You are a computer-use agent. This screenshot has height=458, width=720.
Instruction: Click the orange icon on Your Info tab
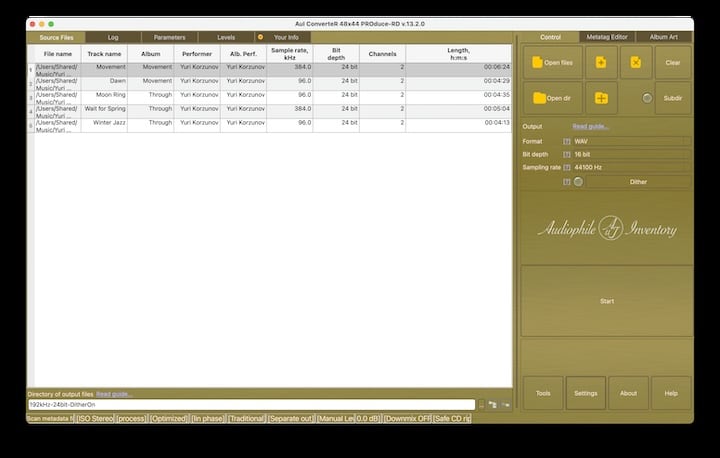pos(260,37)
